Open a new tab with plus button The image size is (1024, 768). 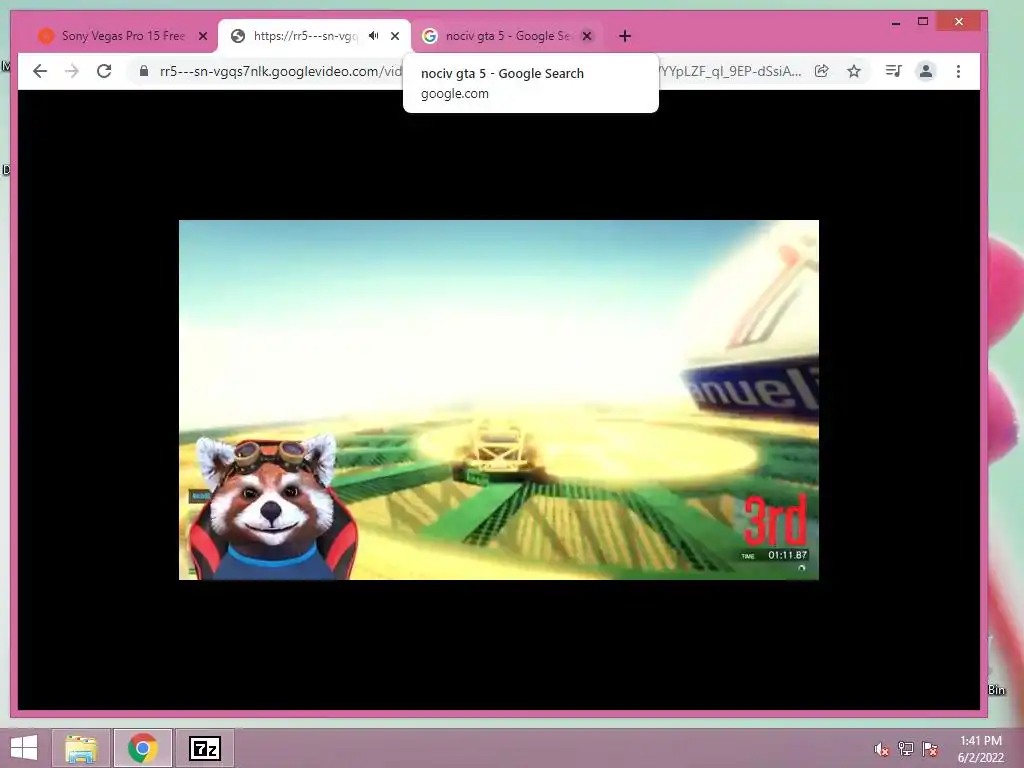tap(625, 36)
